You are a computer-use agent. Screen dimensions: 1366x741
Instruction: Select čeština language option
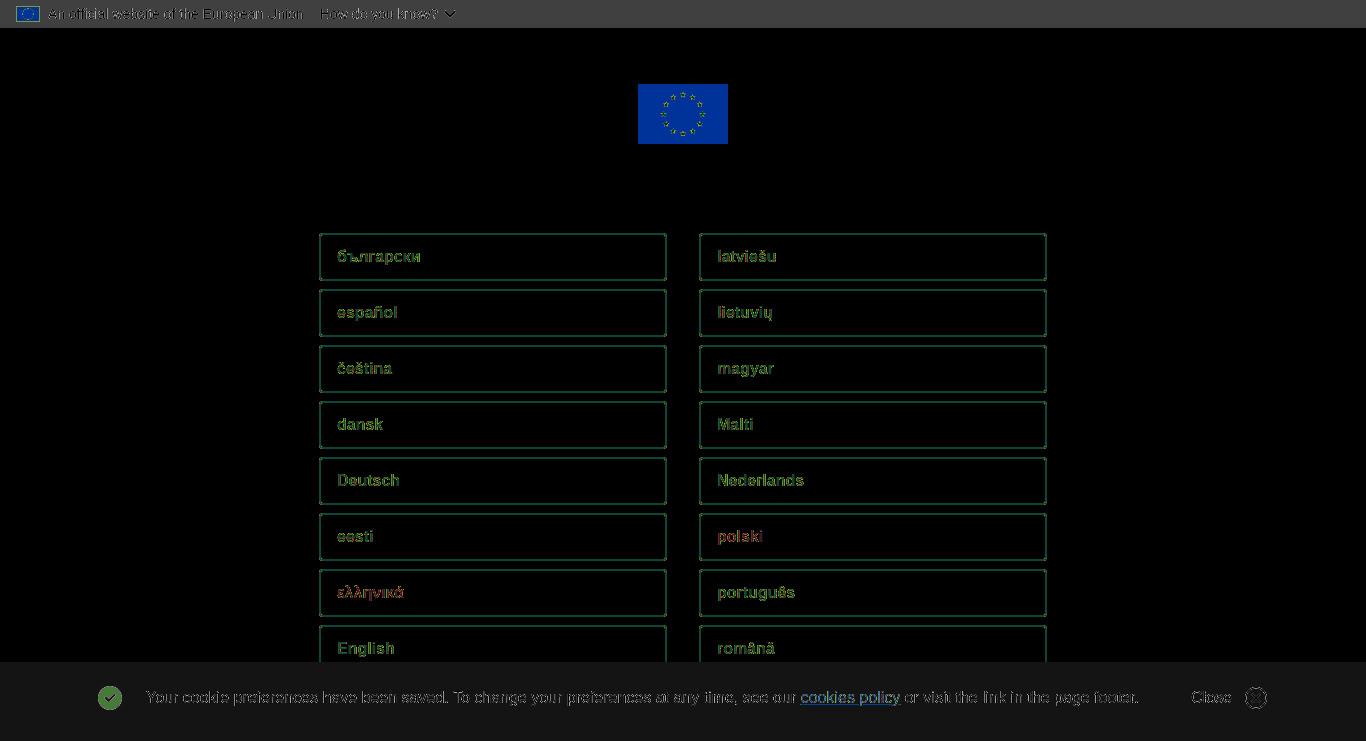(x=493, y=369)
